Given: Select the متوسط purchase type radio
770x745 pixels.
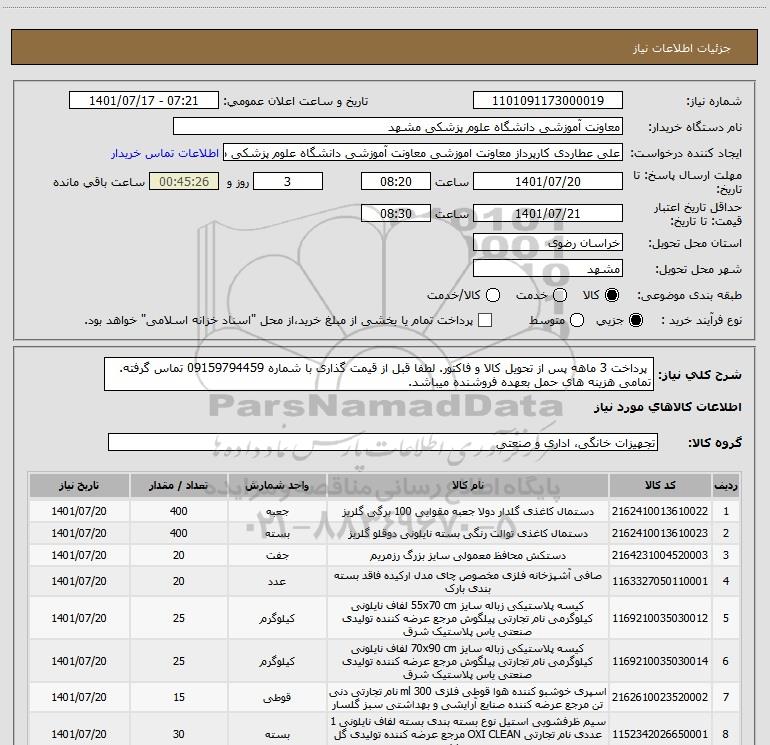Looking at the screenshot, I should [x=577, y=320].
